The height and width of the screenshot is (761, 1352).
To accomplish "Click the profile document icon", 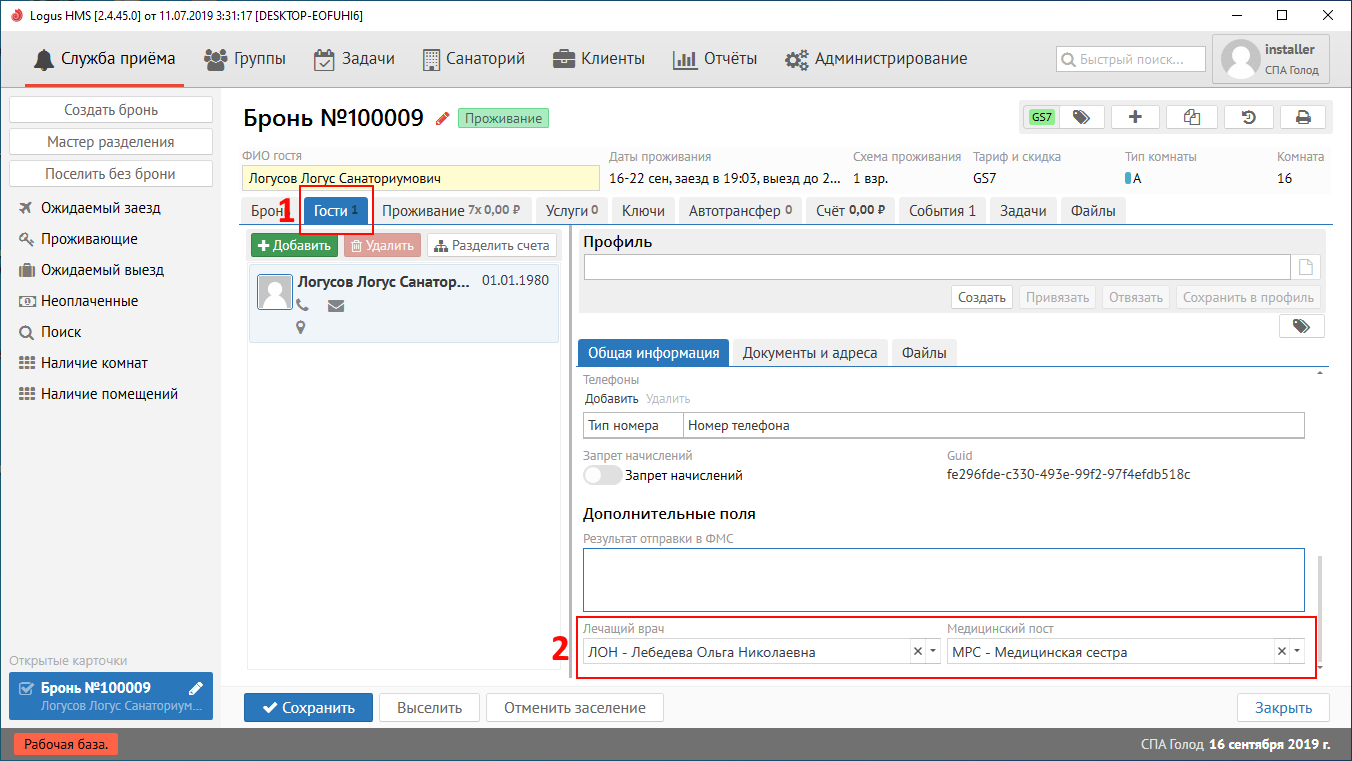I will [x=1304, y=267].
